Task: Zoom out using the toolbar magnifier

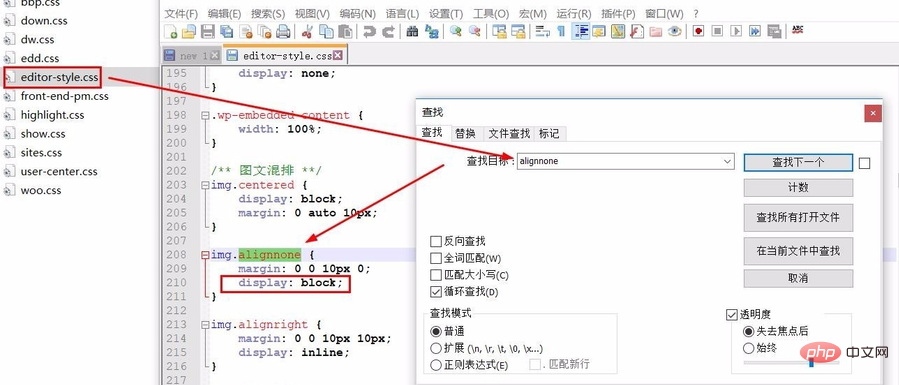Action: [x=475, y=32]
